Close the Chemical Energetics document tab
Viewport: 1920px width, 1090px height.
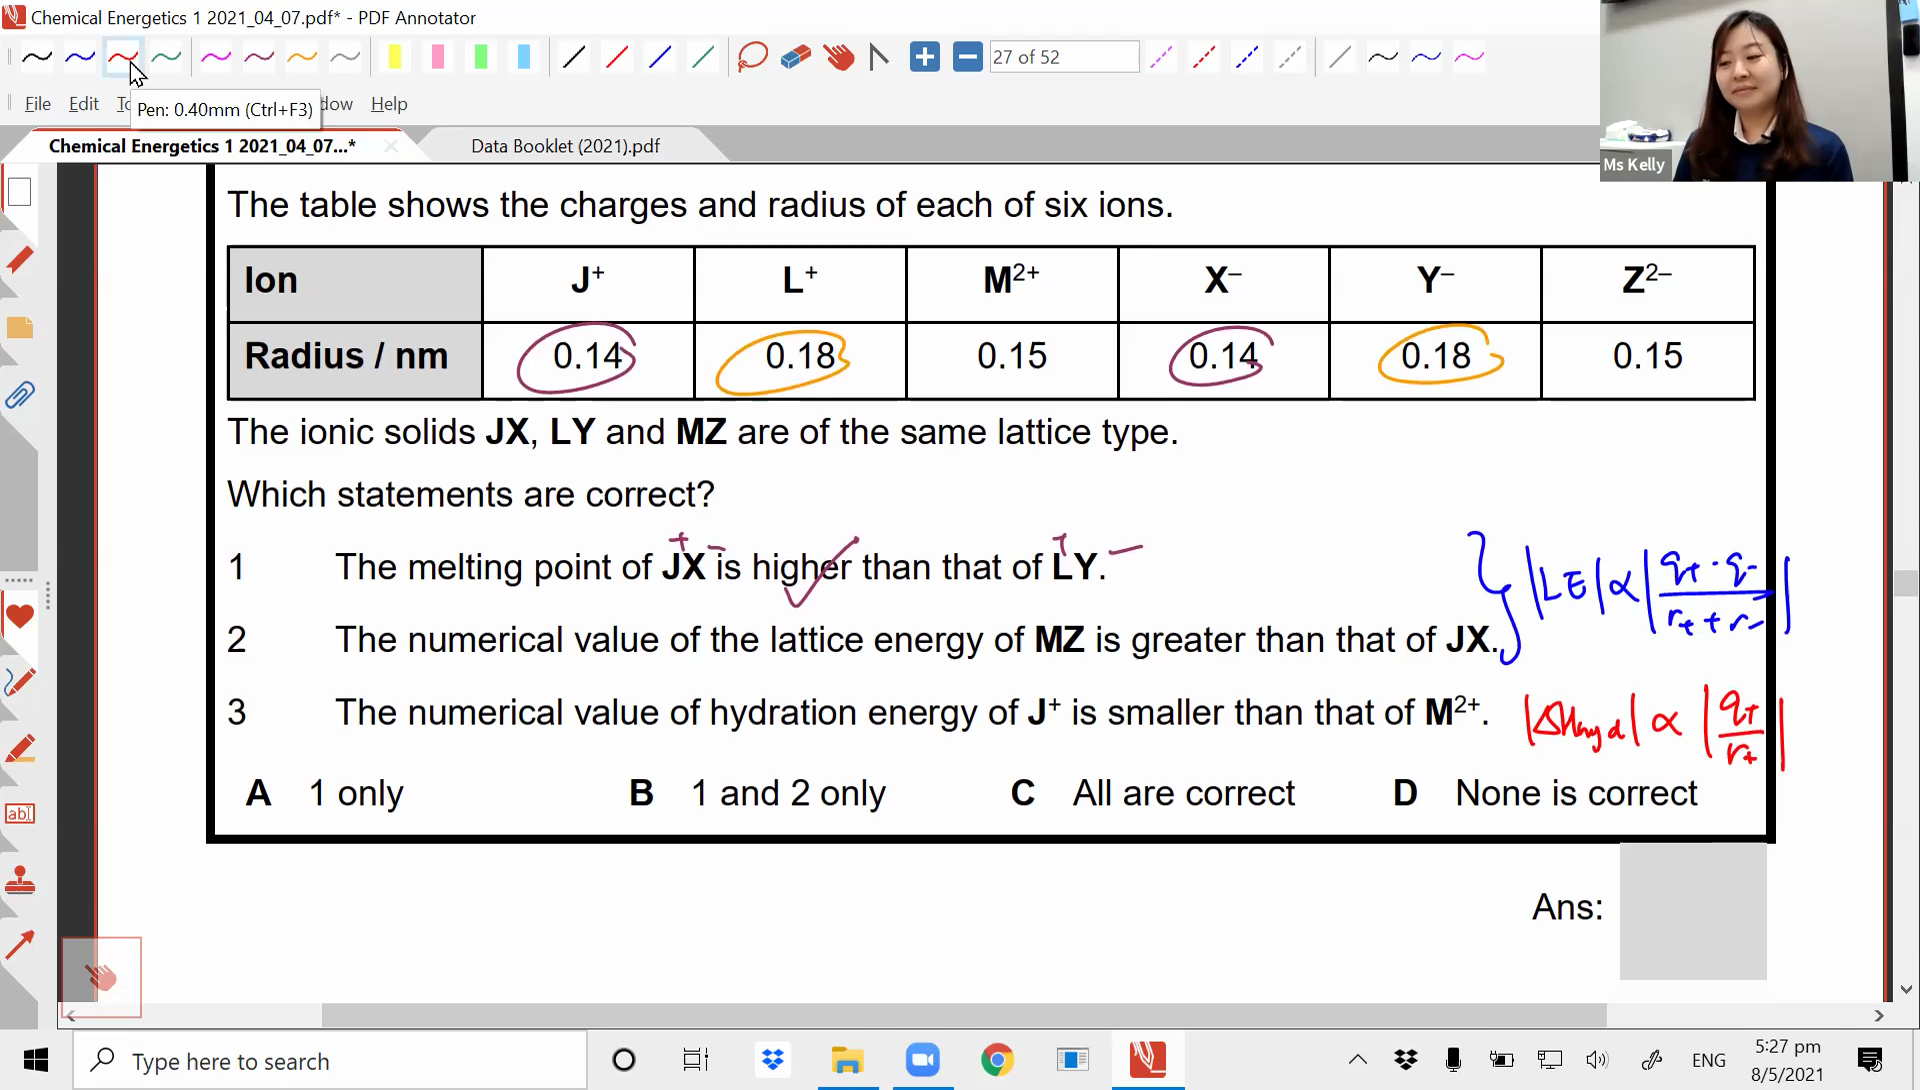coord(391,146)
